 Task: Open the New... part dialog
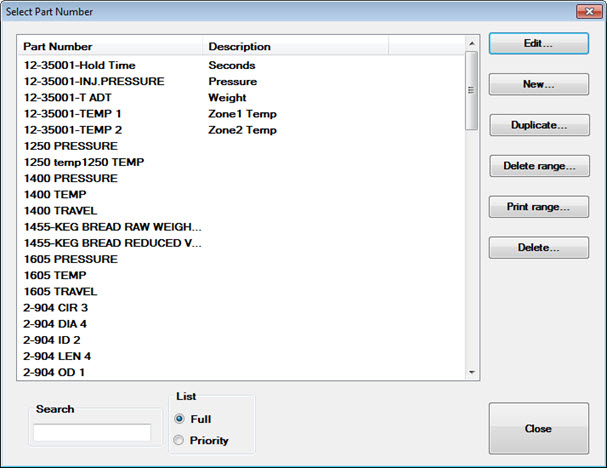tap(538, 85)
